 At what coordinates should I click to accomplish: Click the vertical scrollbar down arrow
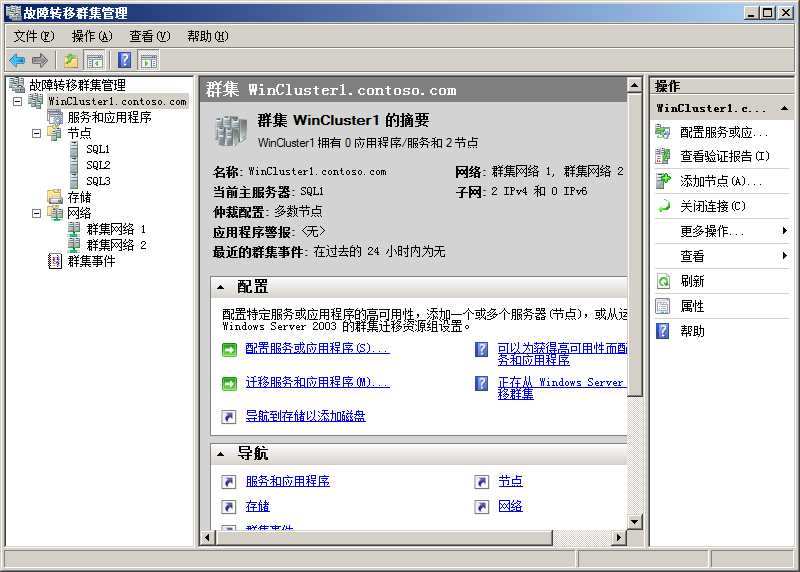(x=634, y=521)
